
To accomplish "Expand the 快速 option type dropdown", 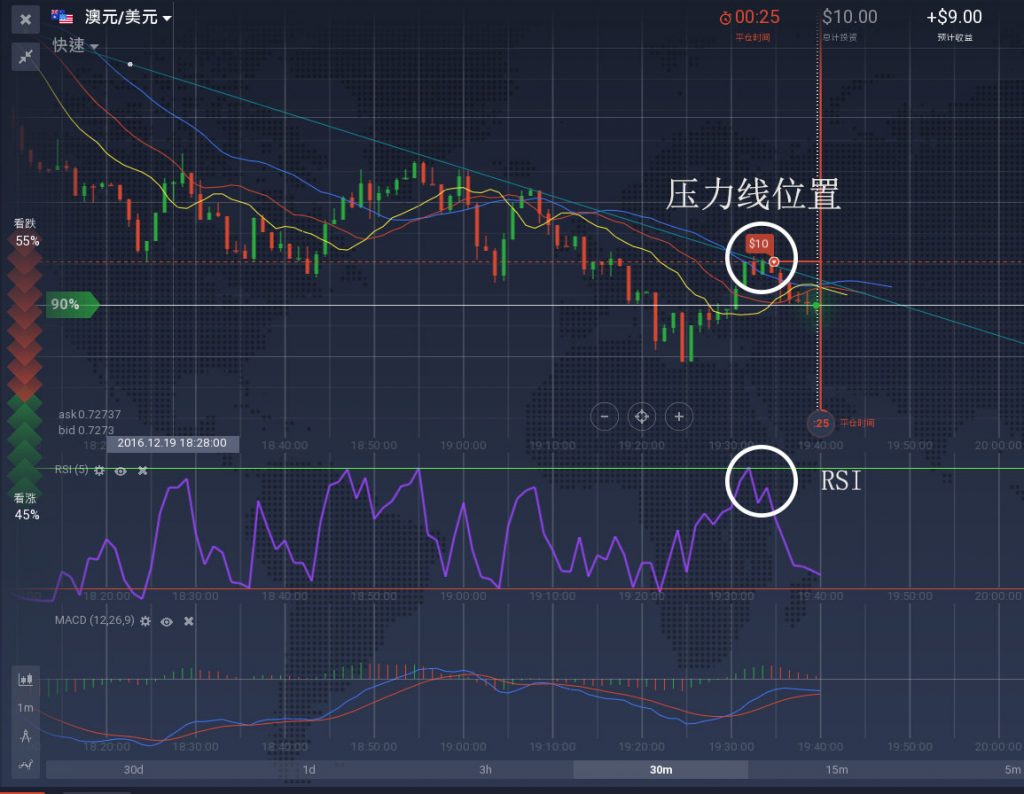I will click(x=94, y=46).
